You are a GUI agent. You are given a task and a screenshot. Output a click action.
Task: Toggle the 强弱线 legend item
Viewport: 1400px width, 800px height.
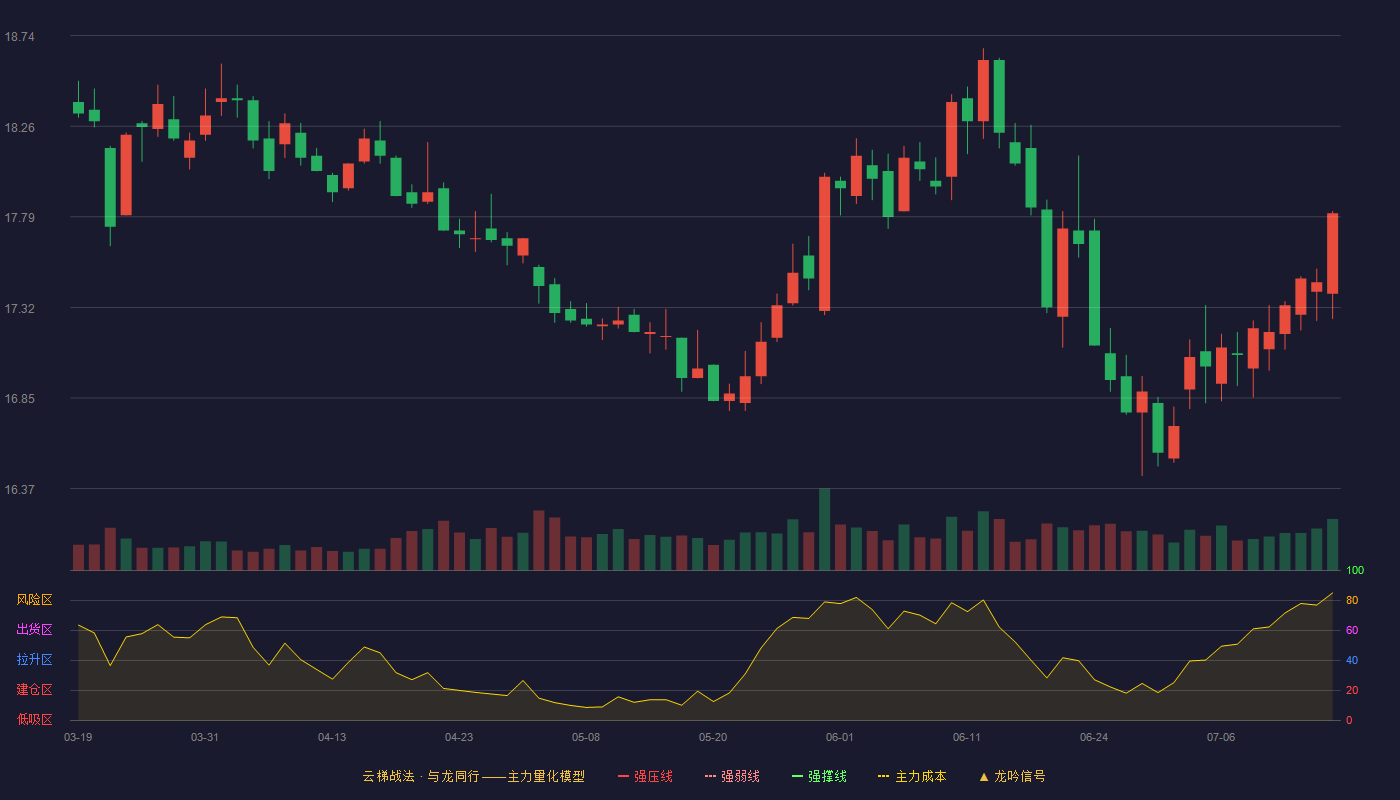732,776
